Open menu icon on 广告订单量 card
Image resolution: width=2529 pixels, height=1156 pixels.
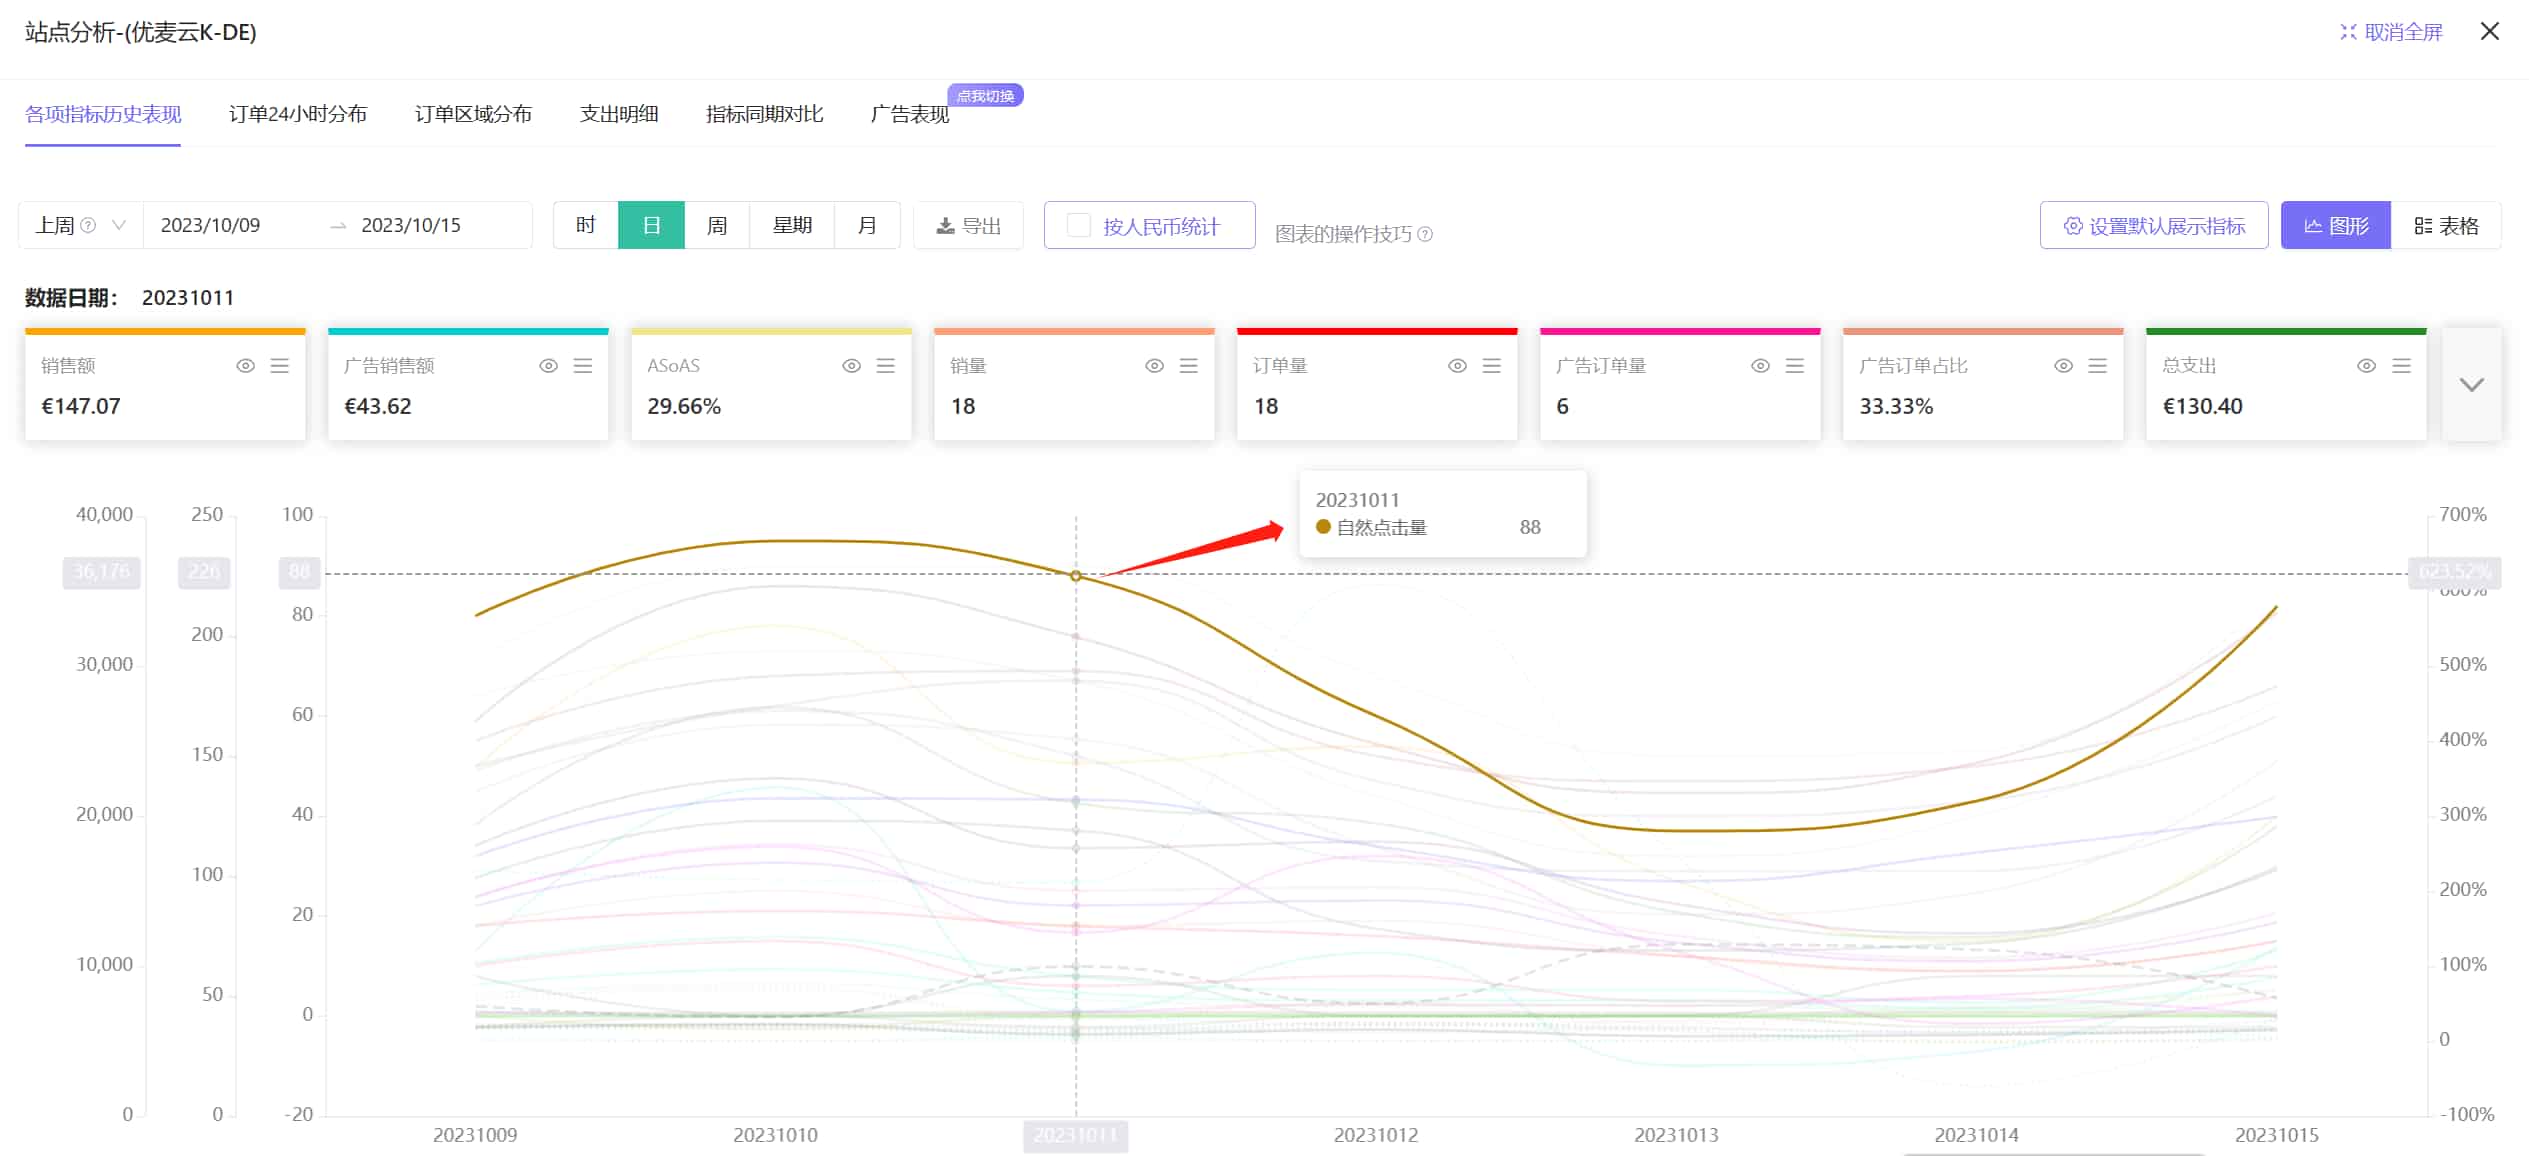point(1795,366)
